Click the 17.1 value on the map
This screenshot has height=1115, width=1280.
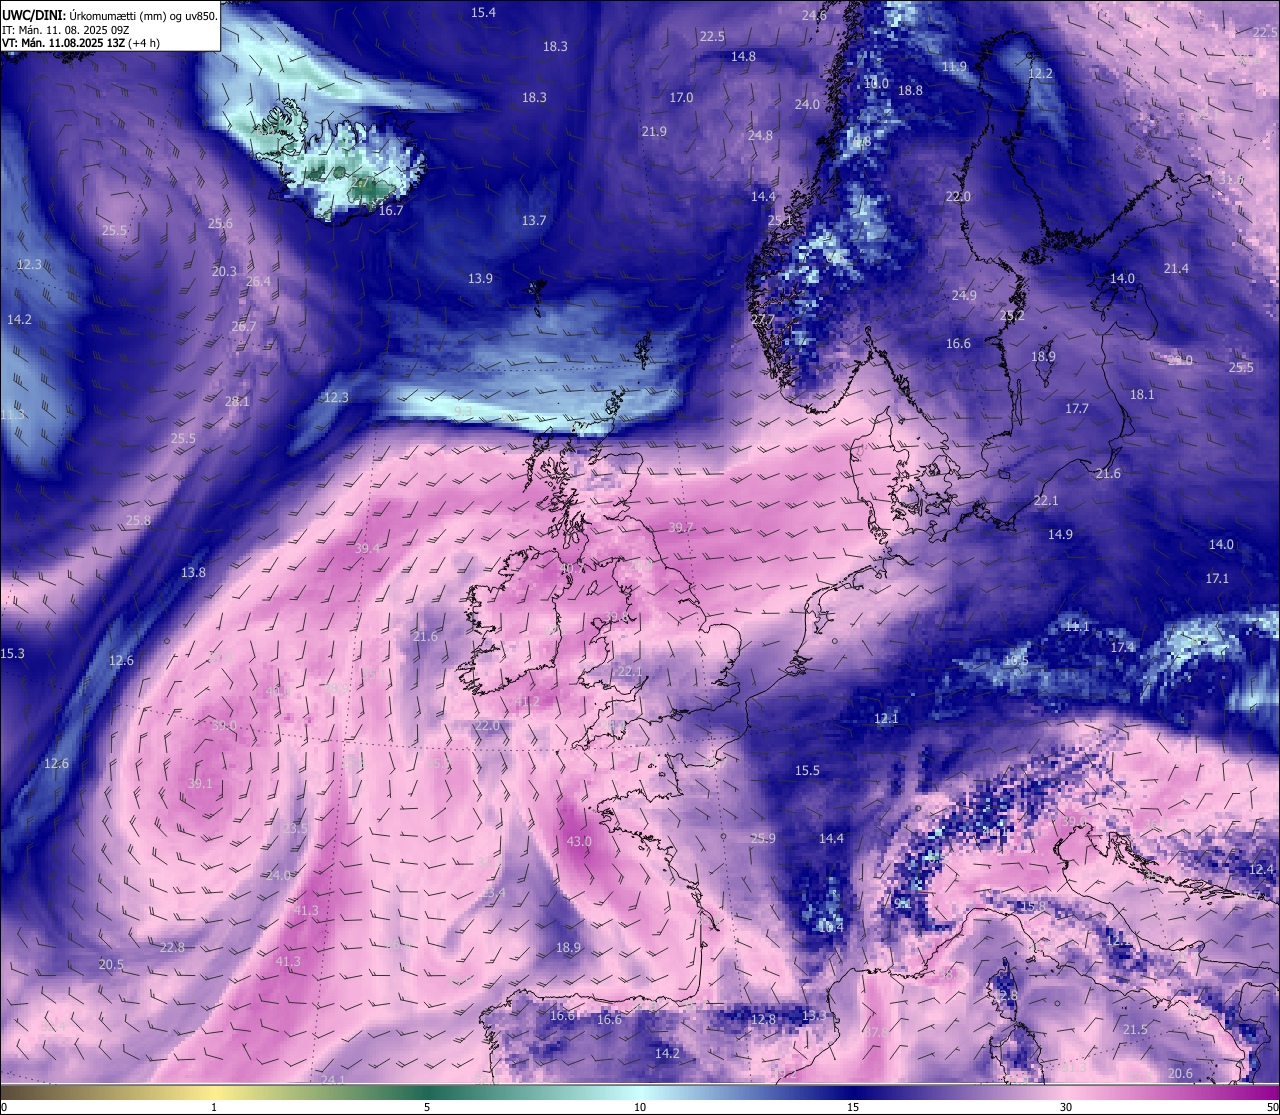coord(1217,578)
